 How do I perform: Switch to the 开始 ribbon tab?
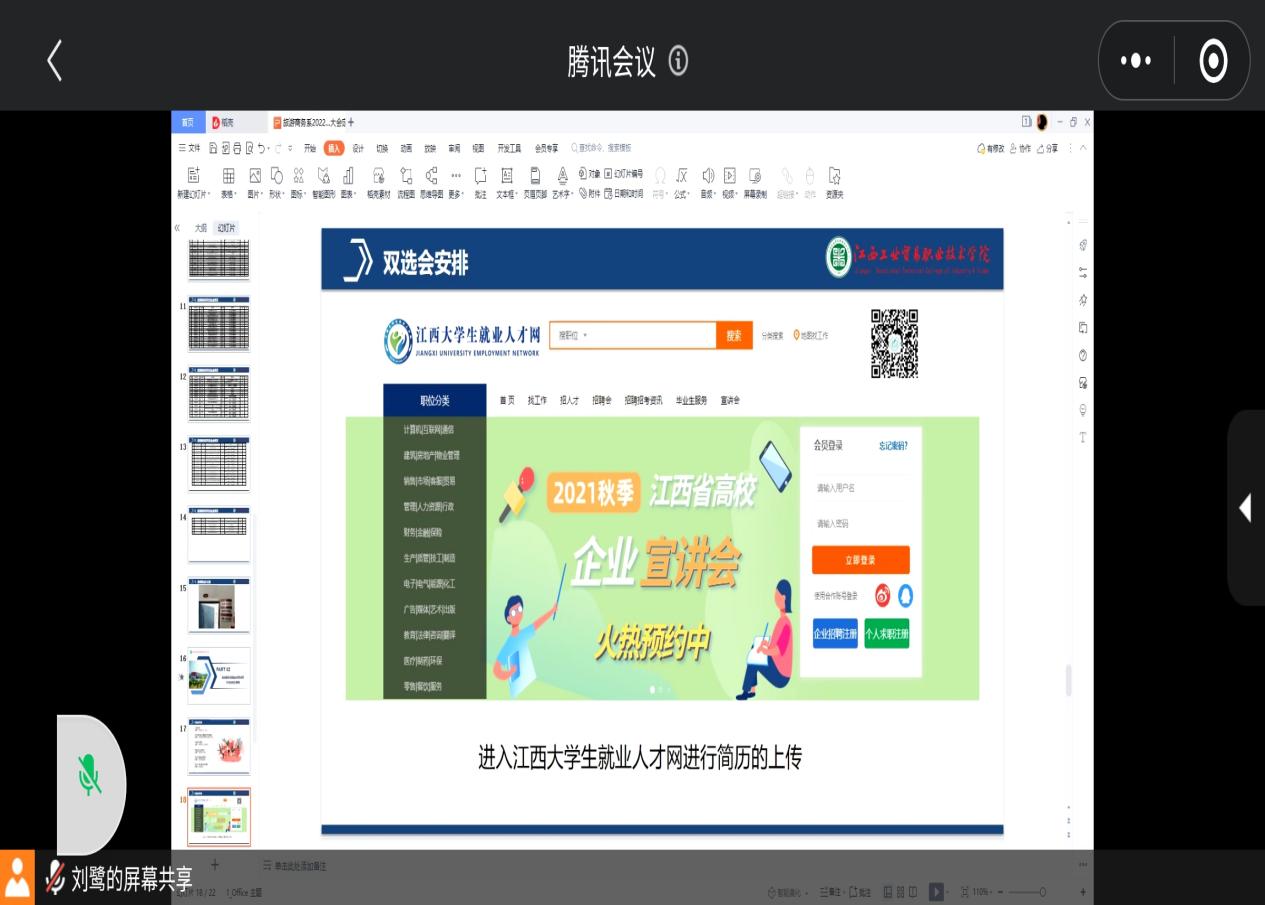coord(310,148)
